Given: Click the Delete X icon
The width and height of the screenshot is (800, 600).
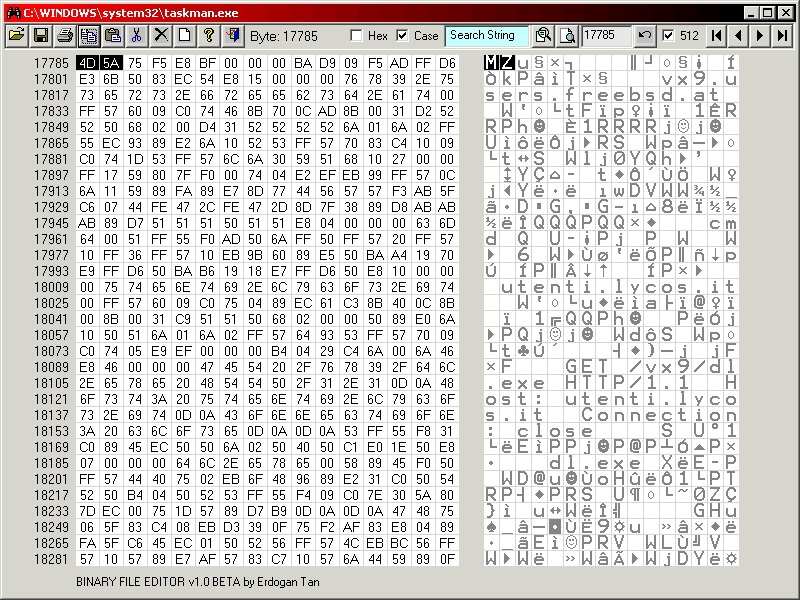Looking at the screenshot, I should click(160, 35).
